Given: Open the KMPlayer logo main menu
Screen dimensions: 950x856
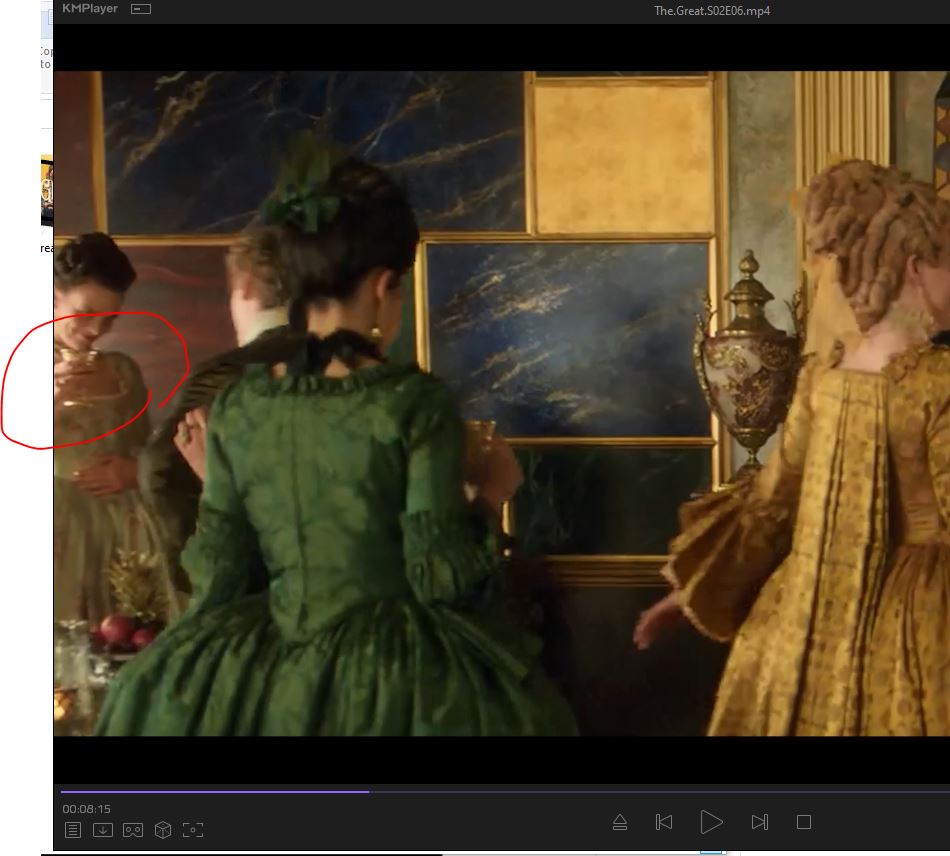Looking at the screenshot, I should coord(89,9).
